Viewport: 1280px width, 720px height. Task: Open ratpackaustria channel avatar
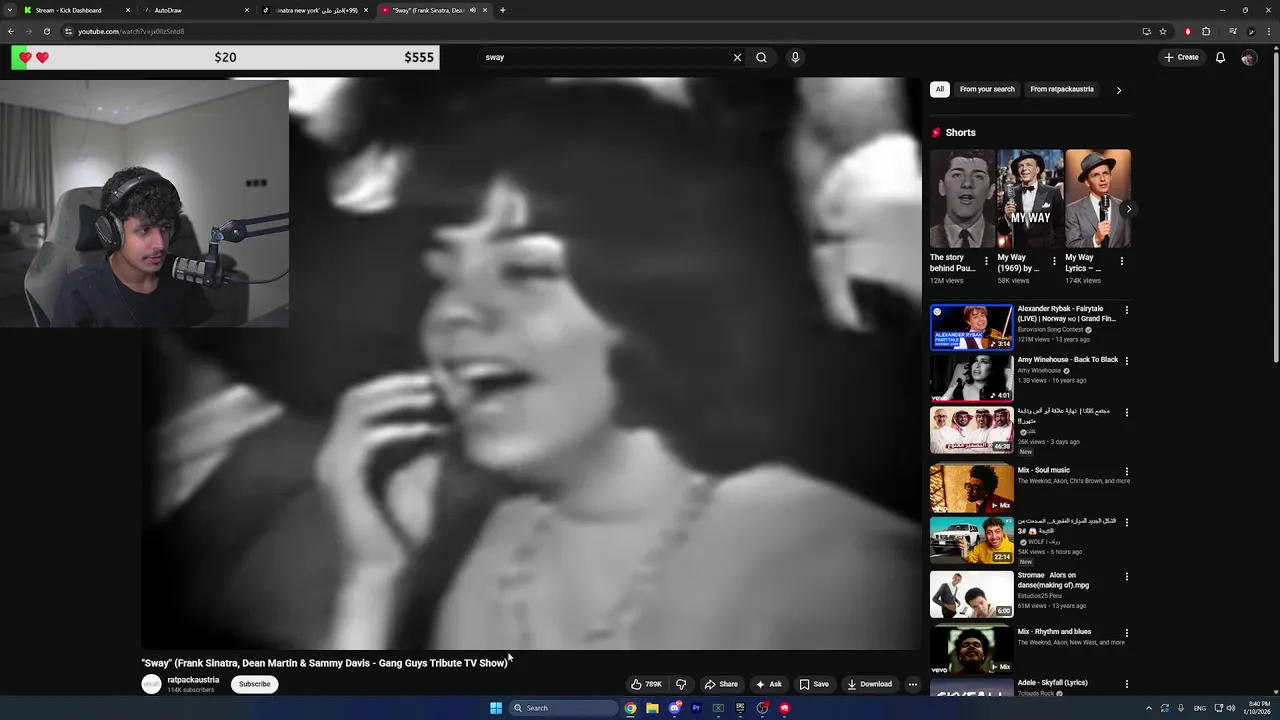[x=151, y=684]
